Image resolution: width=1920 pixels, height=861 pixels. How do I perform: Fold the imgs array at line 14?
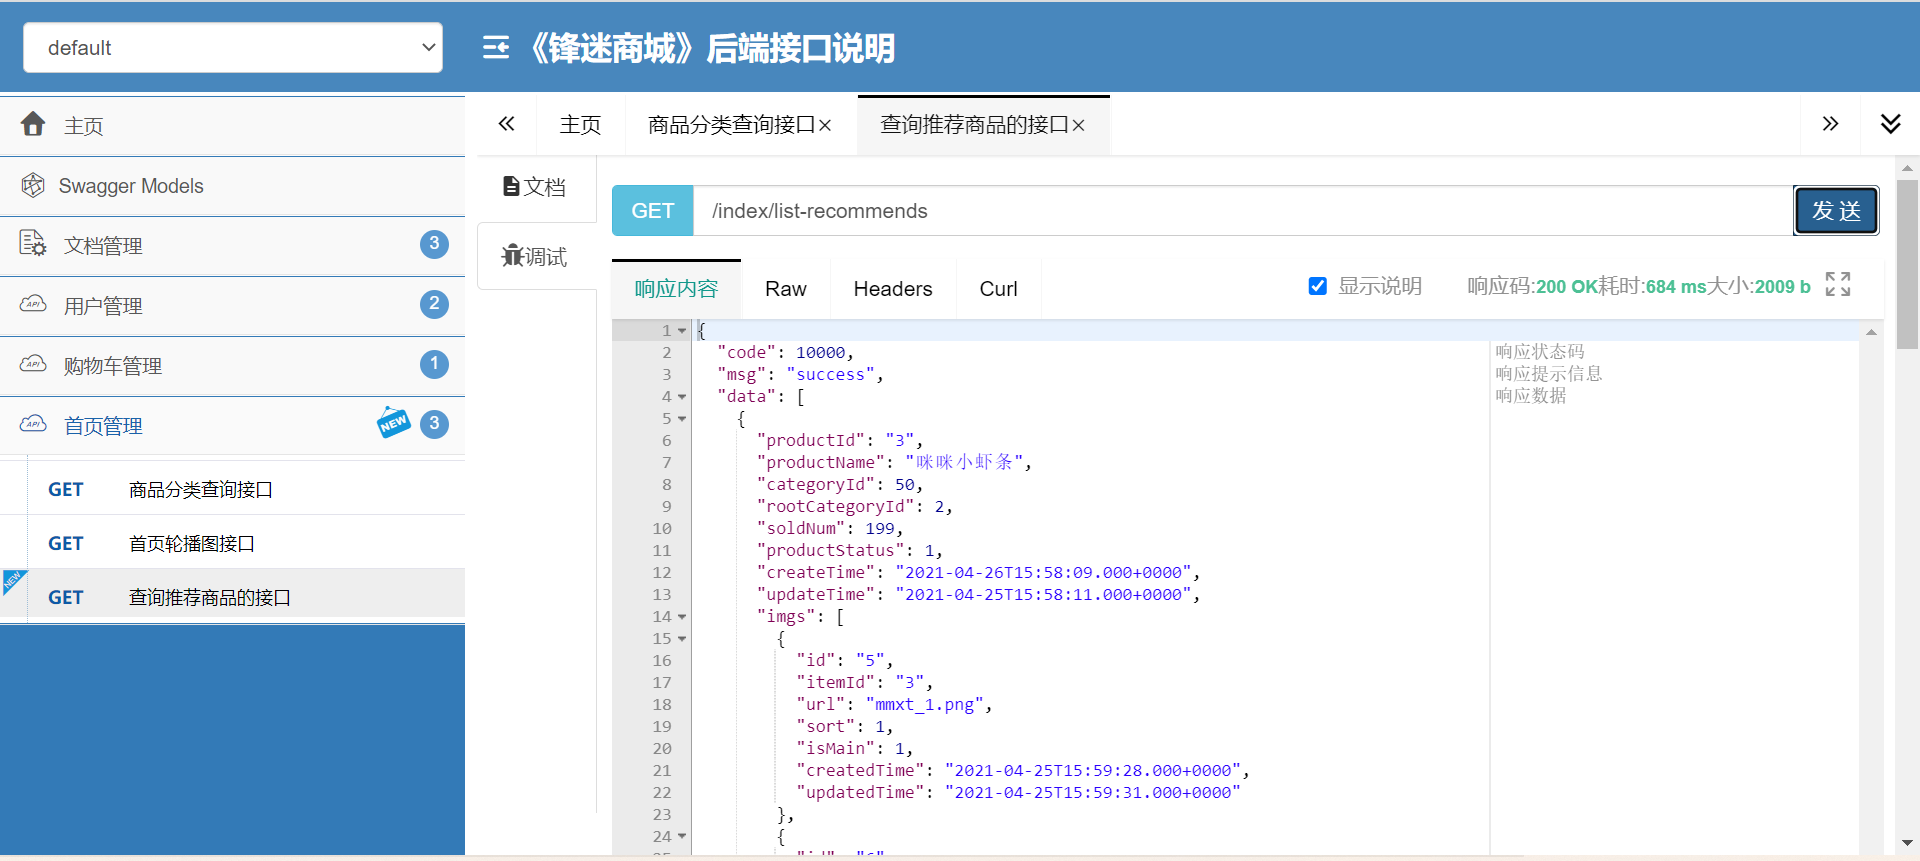tap(682, 617)
